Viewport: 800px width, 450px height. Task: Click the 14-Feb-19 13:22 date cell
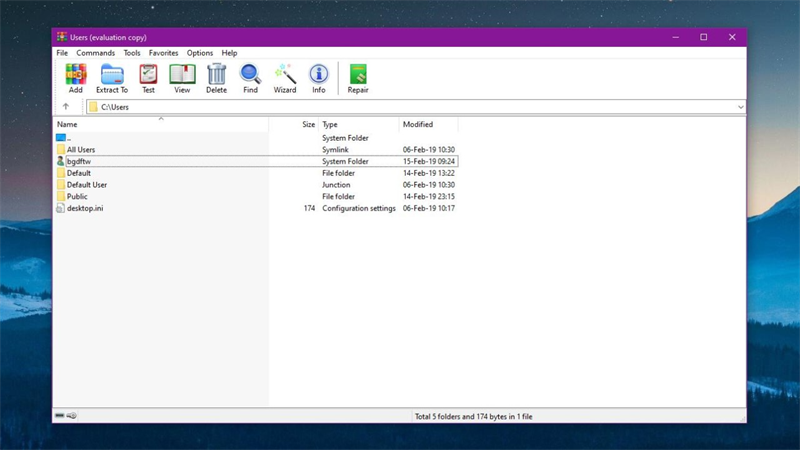[x=429, y=173]
